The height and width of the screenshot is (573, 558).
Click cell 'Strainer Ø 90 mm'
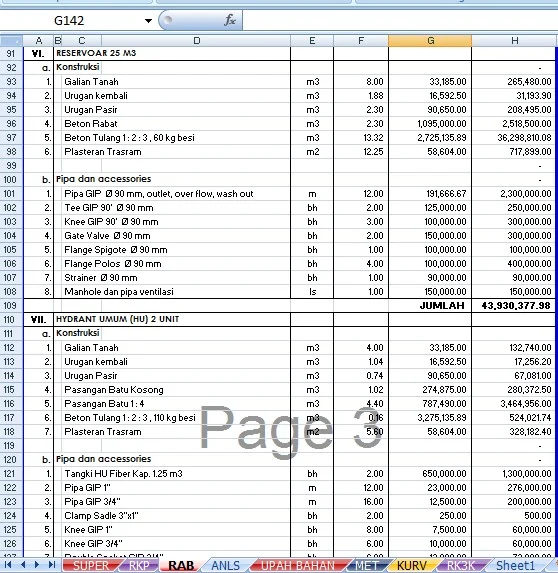100,278
